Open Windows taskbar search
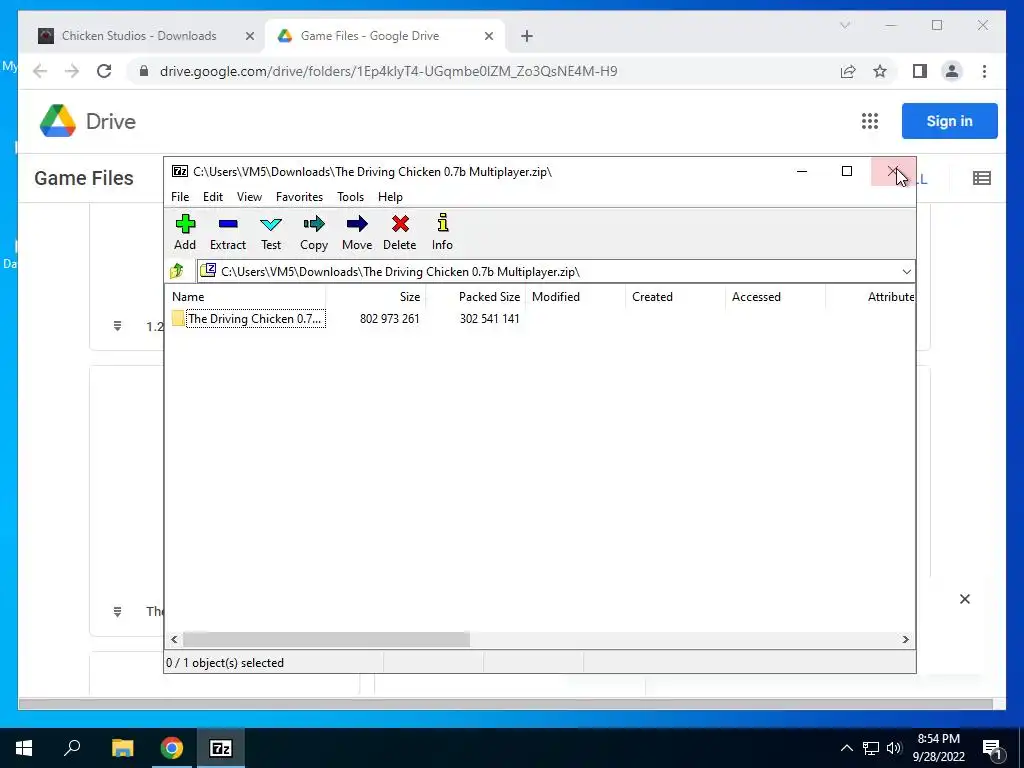Screen dimensions: 1024x768 (x=72, y=748)
